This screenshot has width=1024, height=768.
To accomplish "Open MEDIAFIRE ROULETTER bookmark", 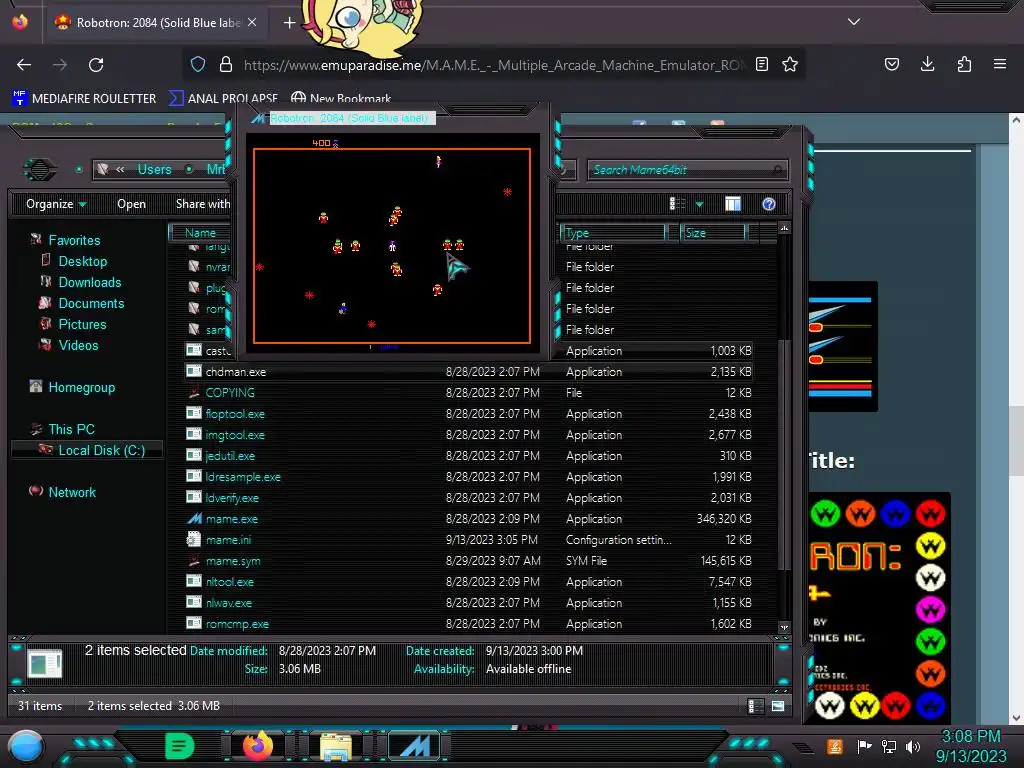I will 84,99.
